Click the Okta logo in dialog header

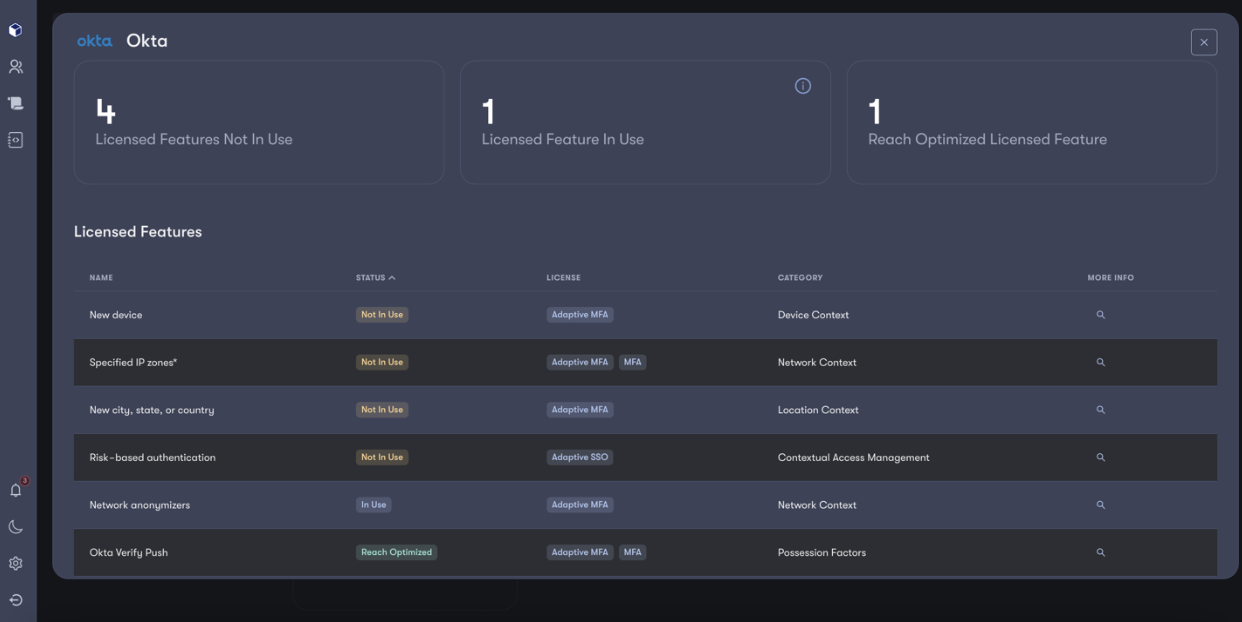[95, 41]
